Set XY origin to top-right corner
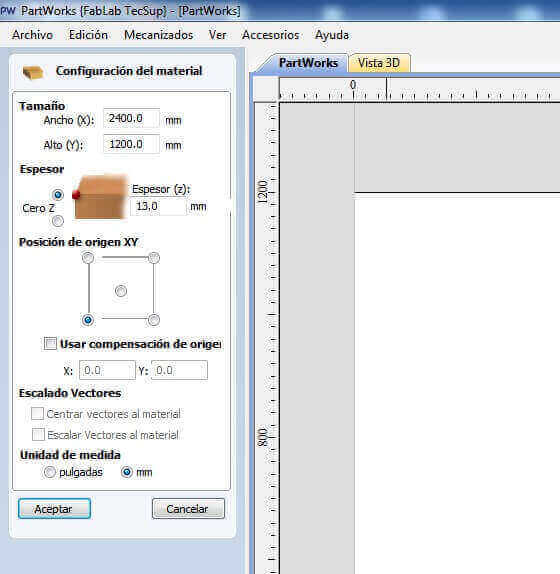Screen dimensions: 560x574 154,258
